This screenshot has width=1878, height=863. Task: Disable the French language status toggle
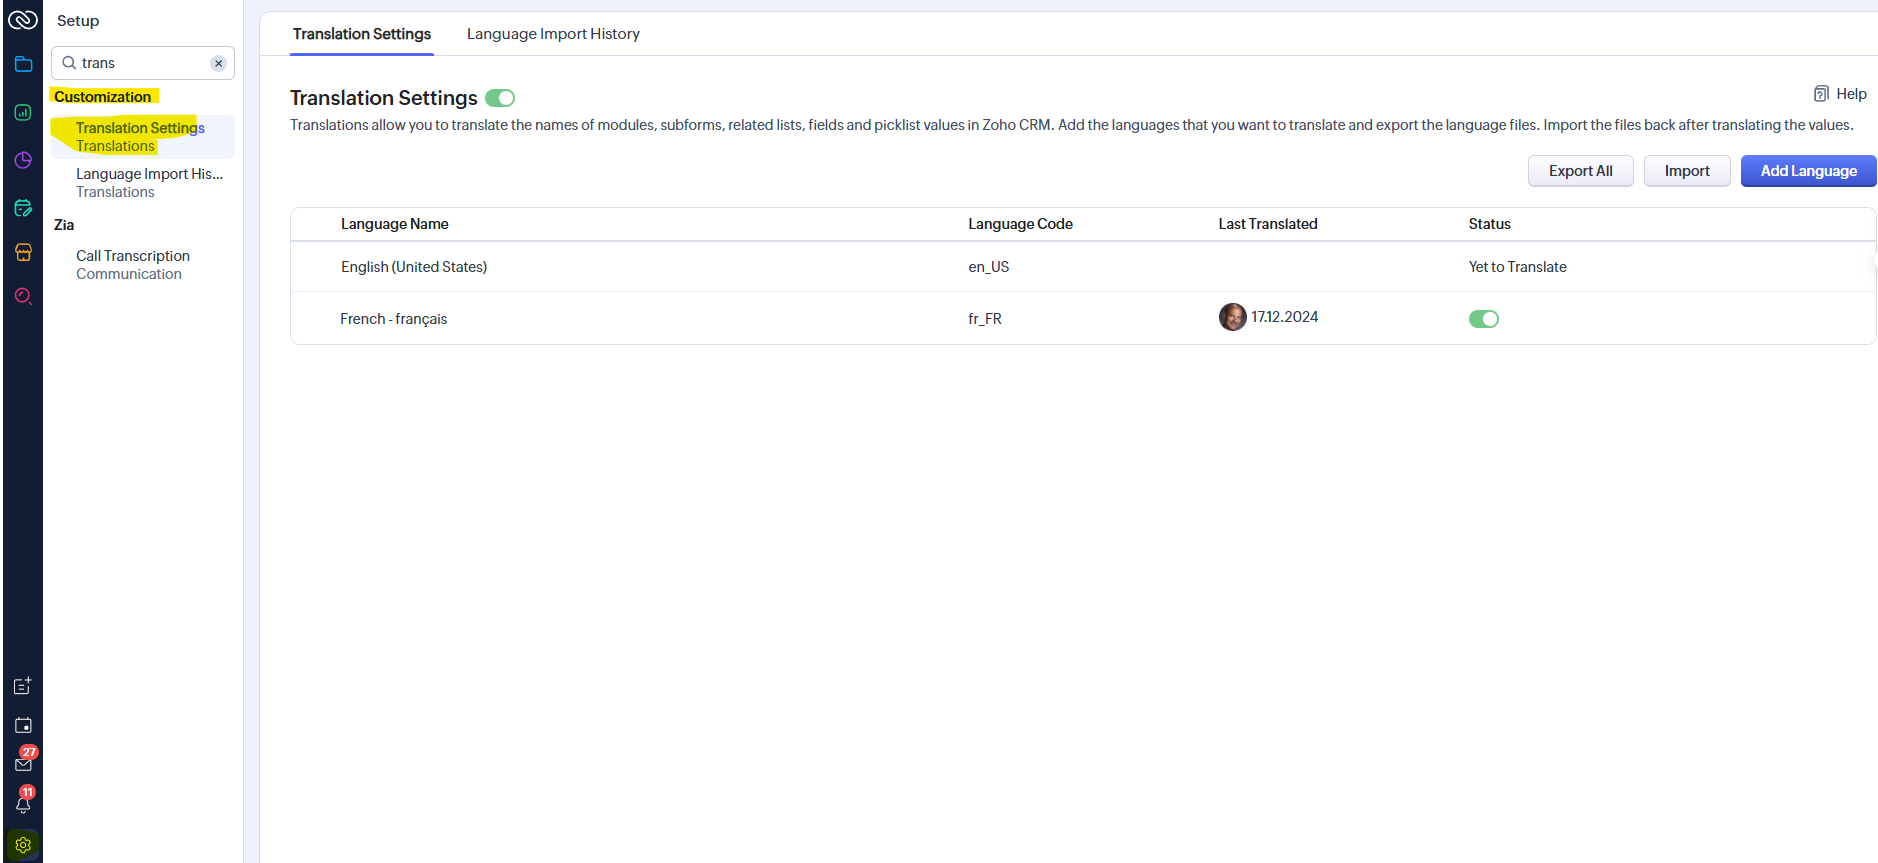(x=1483, y=319)
